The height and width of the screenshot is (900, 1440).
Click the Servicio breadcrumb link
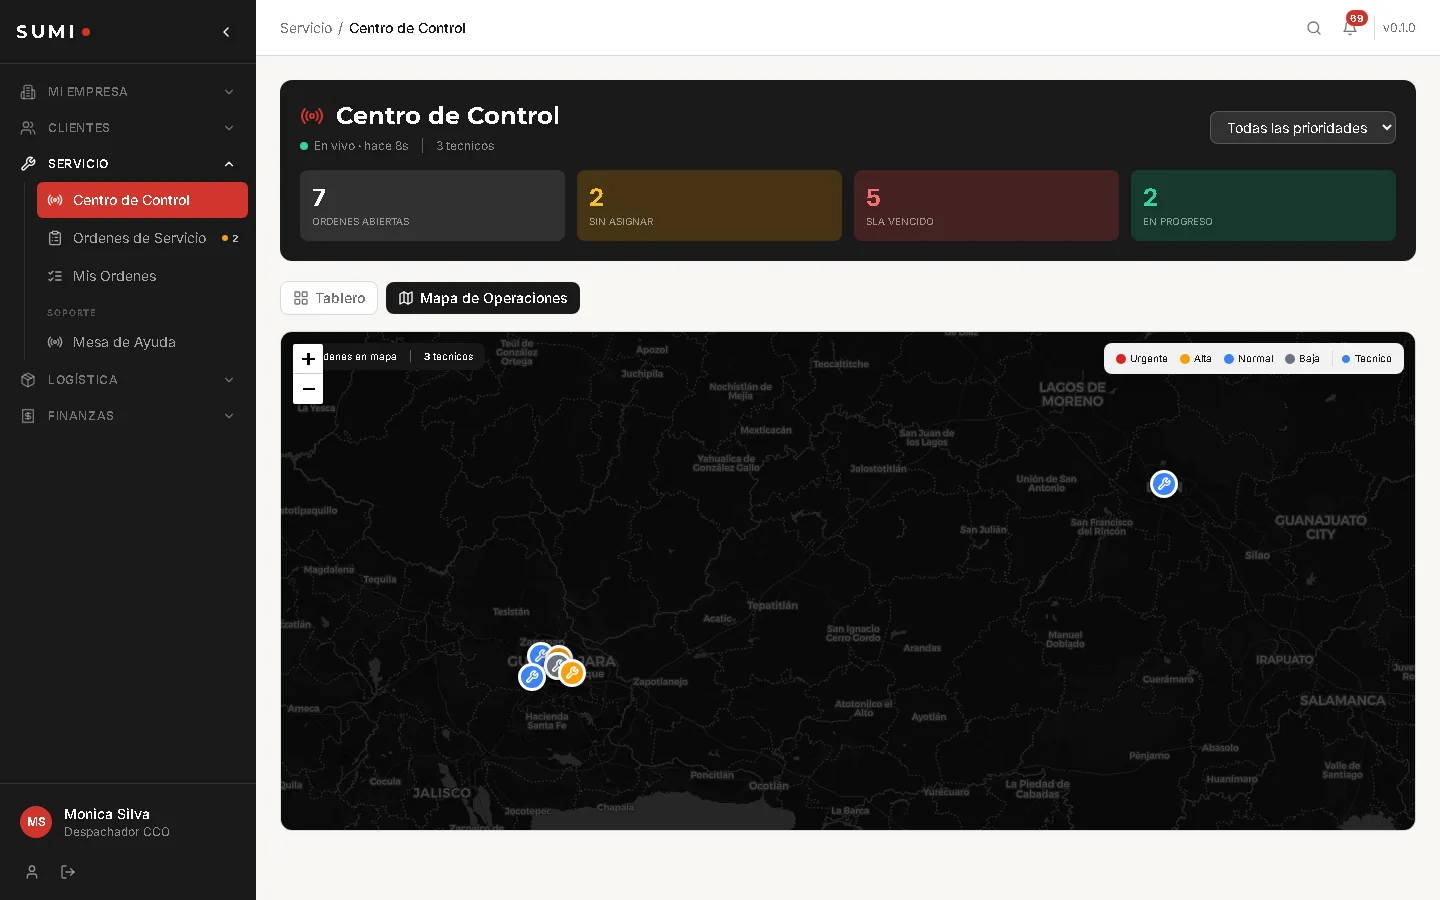tap(305, 28)
